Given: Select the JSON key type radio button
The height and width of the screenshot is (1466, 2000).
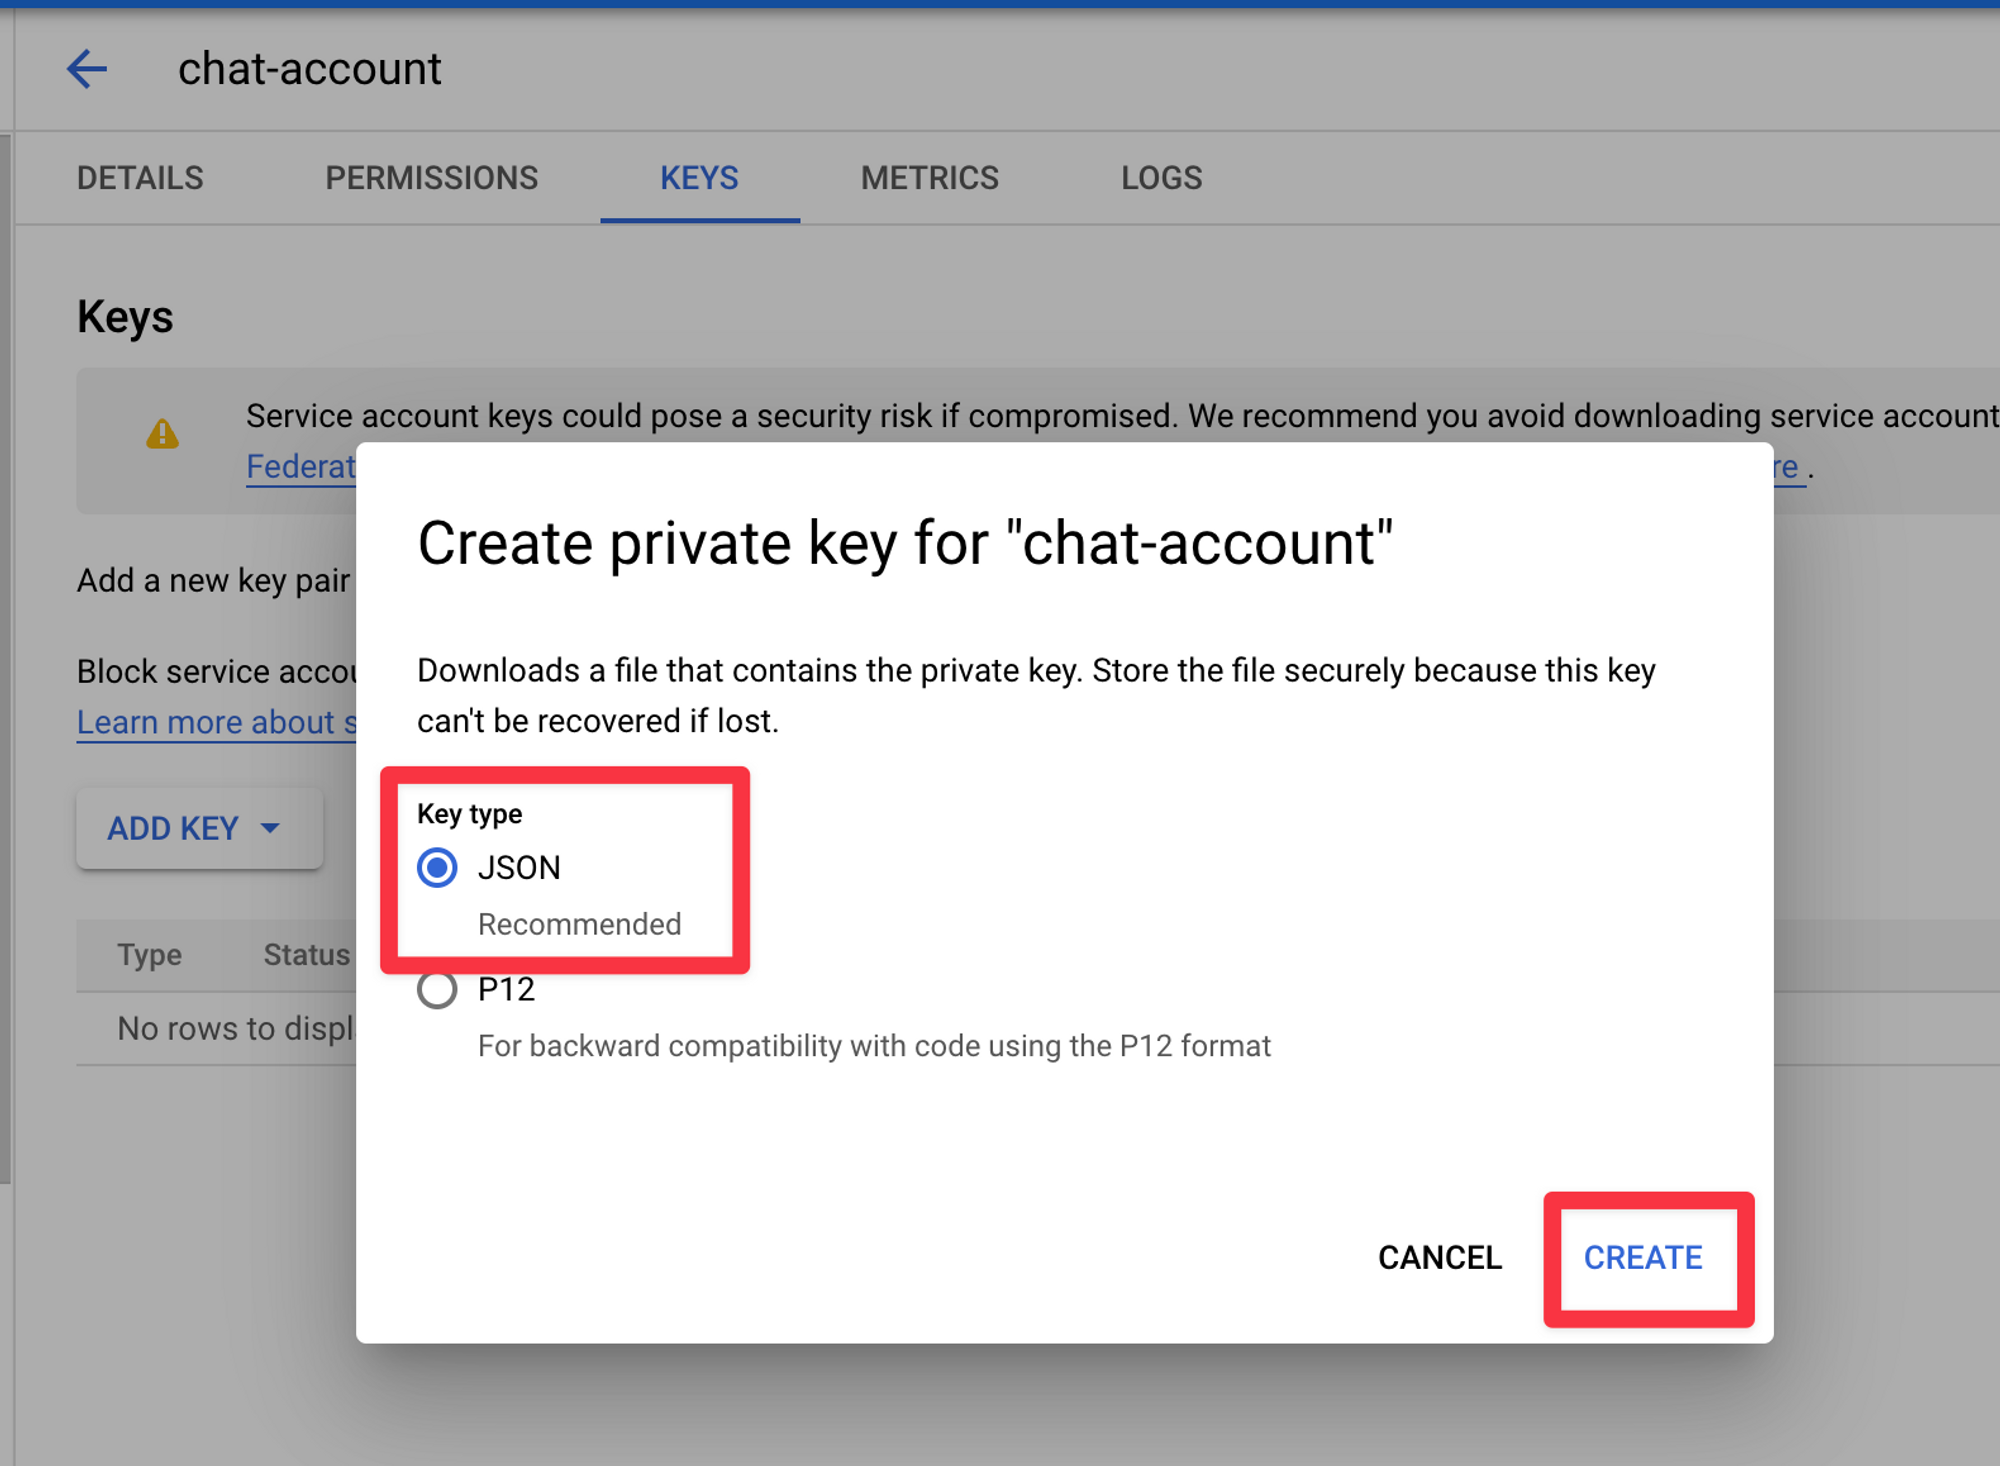Looking at the screenshot, I should [437, 868].
